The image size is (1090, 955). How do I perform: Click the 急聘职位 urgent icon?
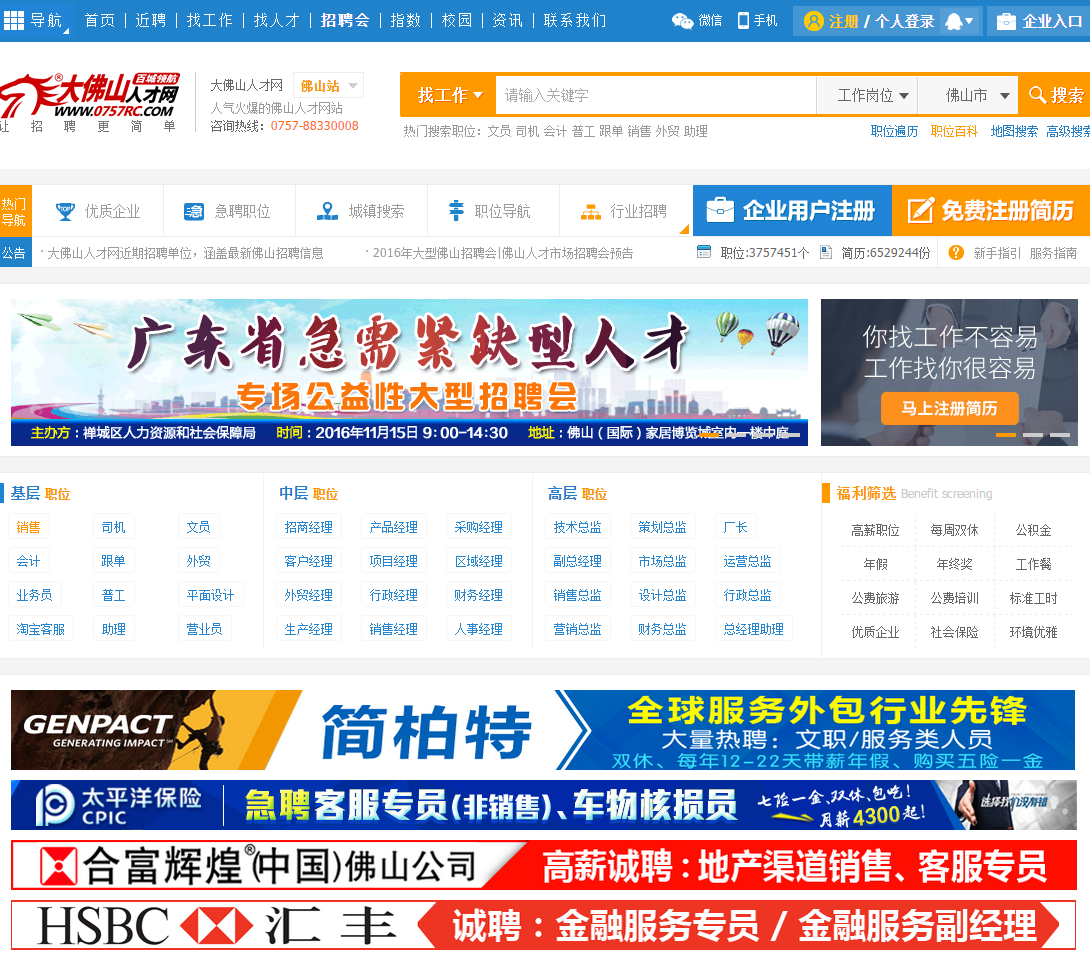coord(194,211)
